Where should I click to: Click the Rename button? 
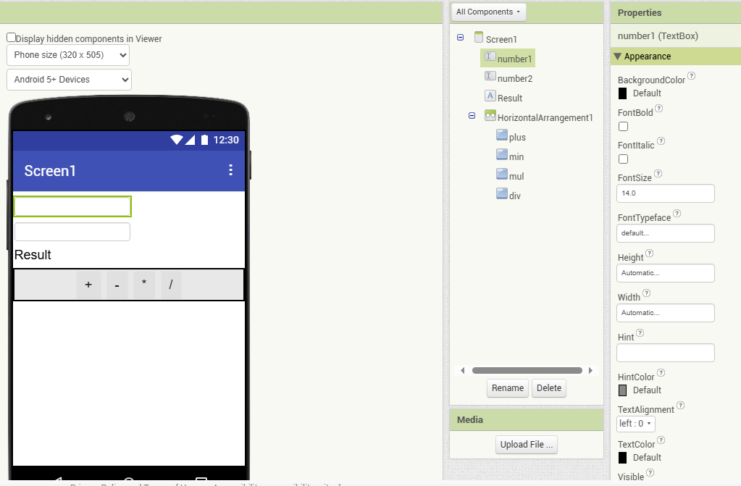[x=507, y=388]
